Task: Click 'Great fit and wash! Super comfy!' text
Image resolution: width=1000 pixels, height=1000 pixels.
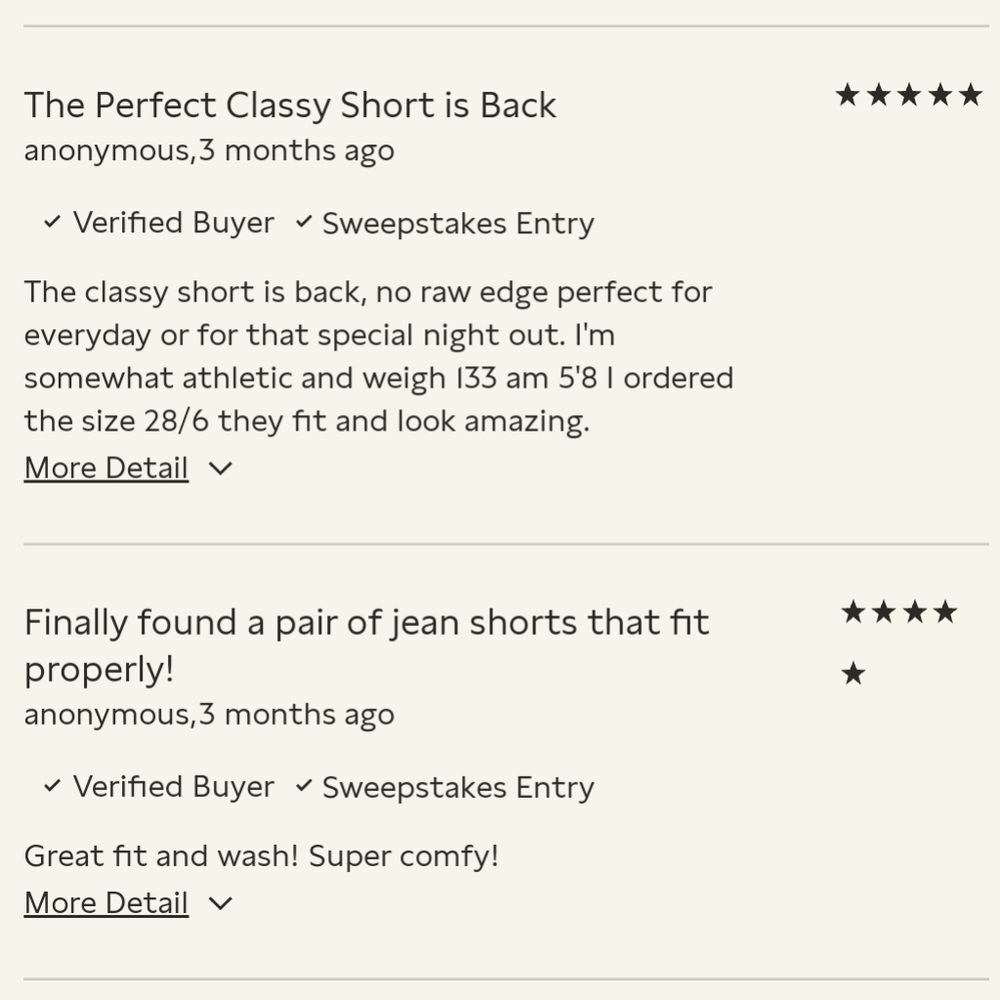Action: tap(261, 856)
